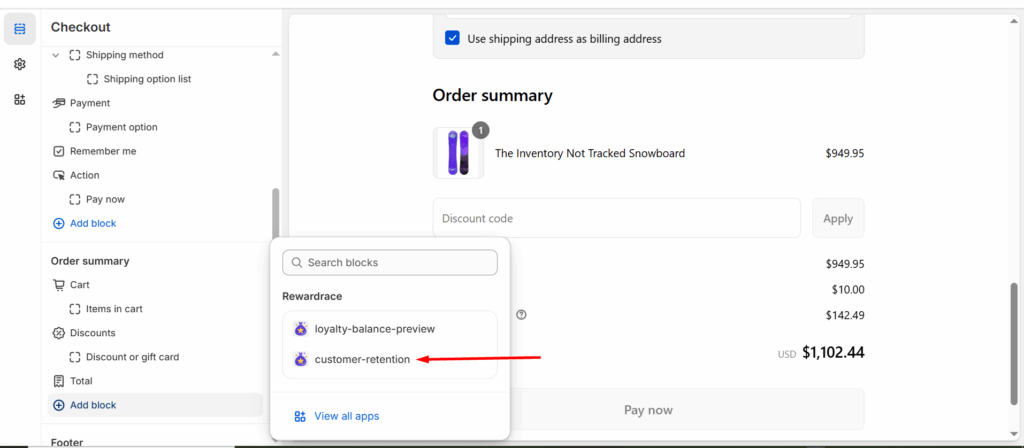Click the Search blocks field
This screenshot has height=448, width=1024.
pos(390,263)
